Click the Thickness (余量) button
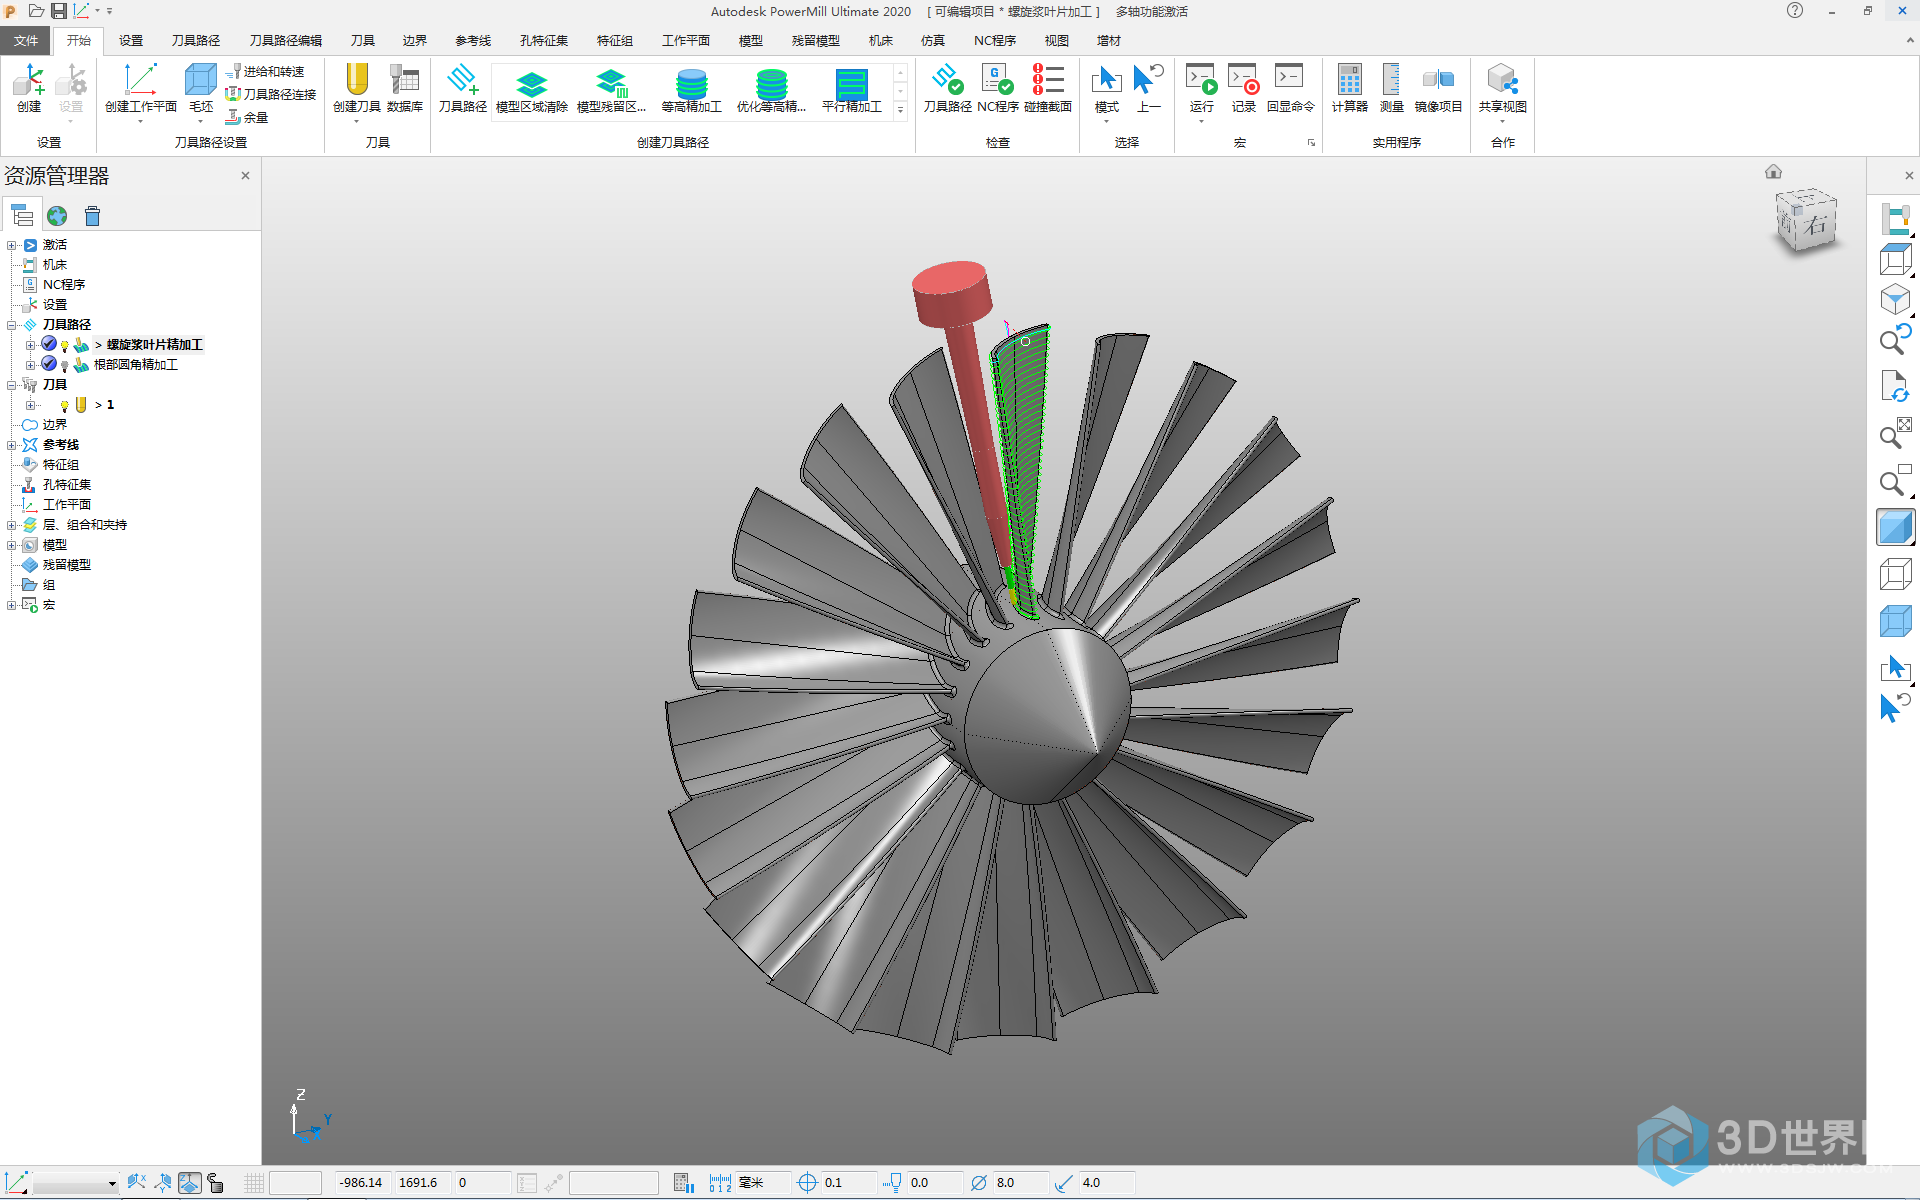The height and width of the screenshot is (1200, 1920). coord(247,117)
